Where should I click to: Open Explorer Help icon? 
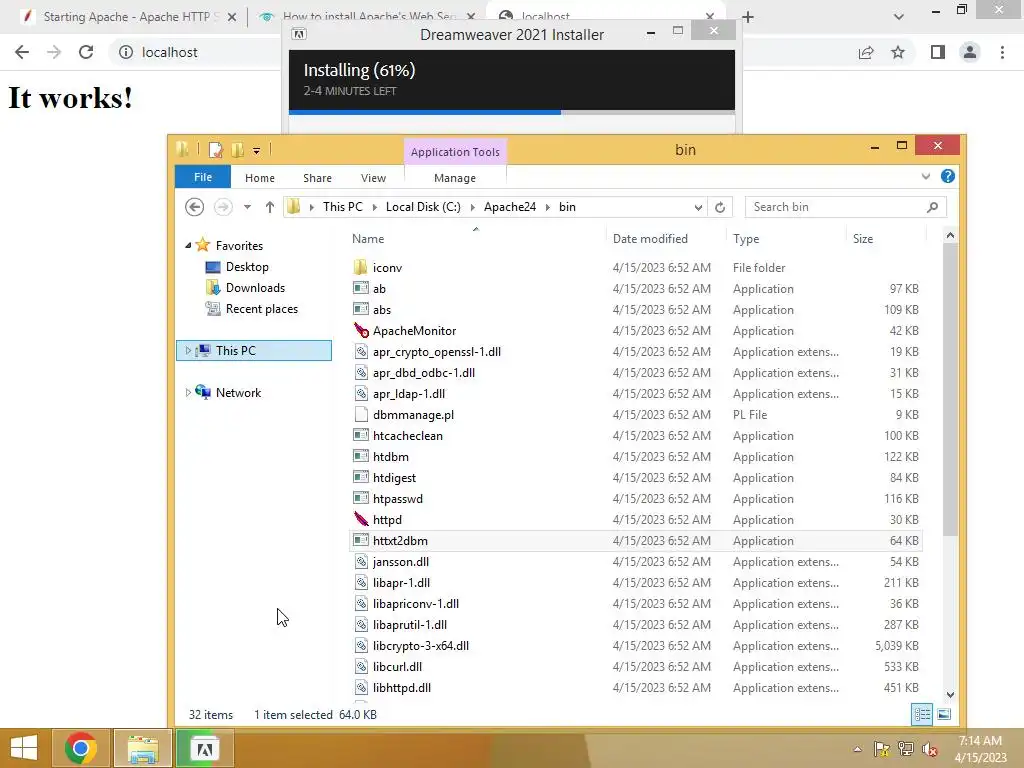[x=948, y=176]
